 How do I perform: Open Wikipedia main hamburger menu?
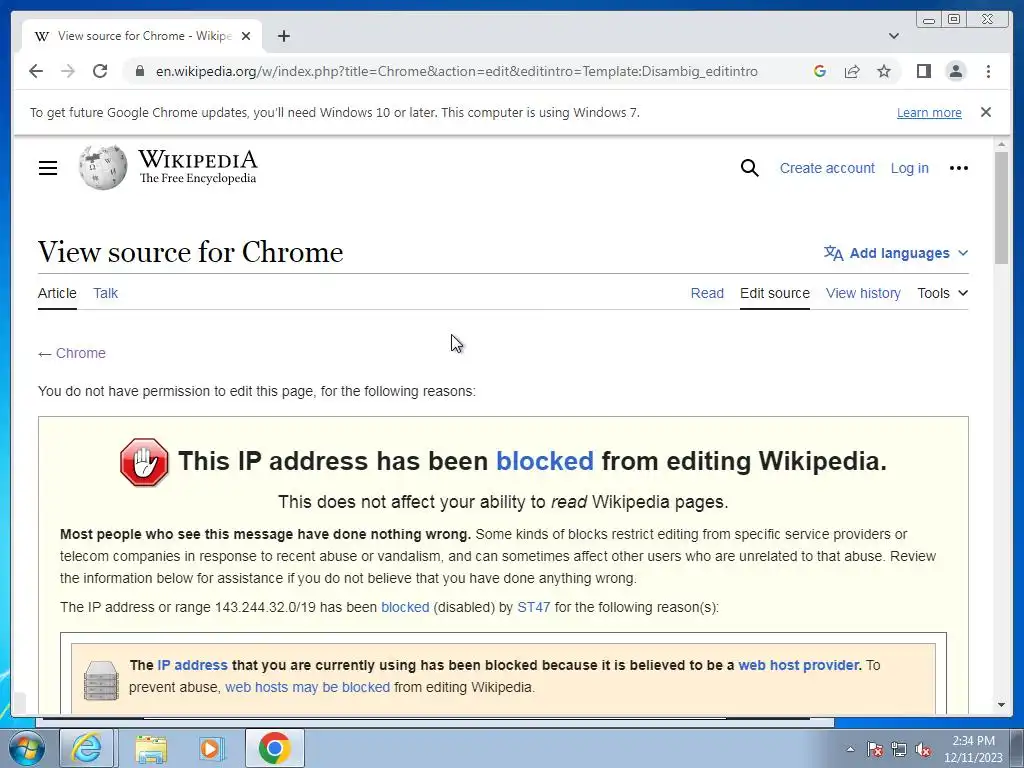[48, 168]
